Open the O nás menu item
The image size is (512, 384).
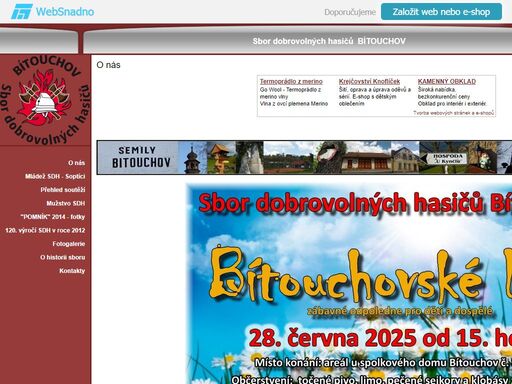(76, 163)
